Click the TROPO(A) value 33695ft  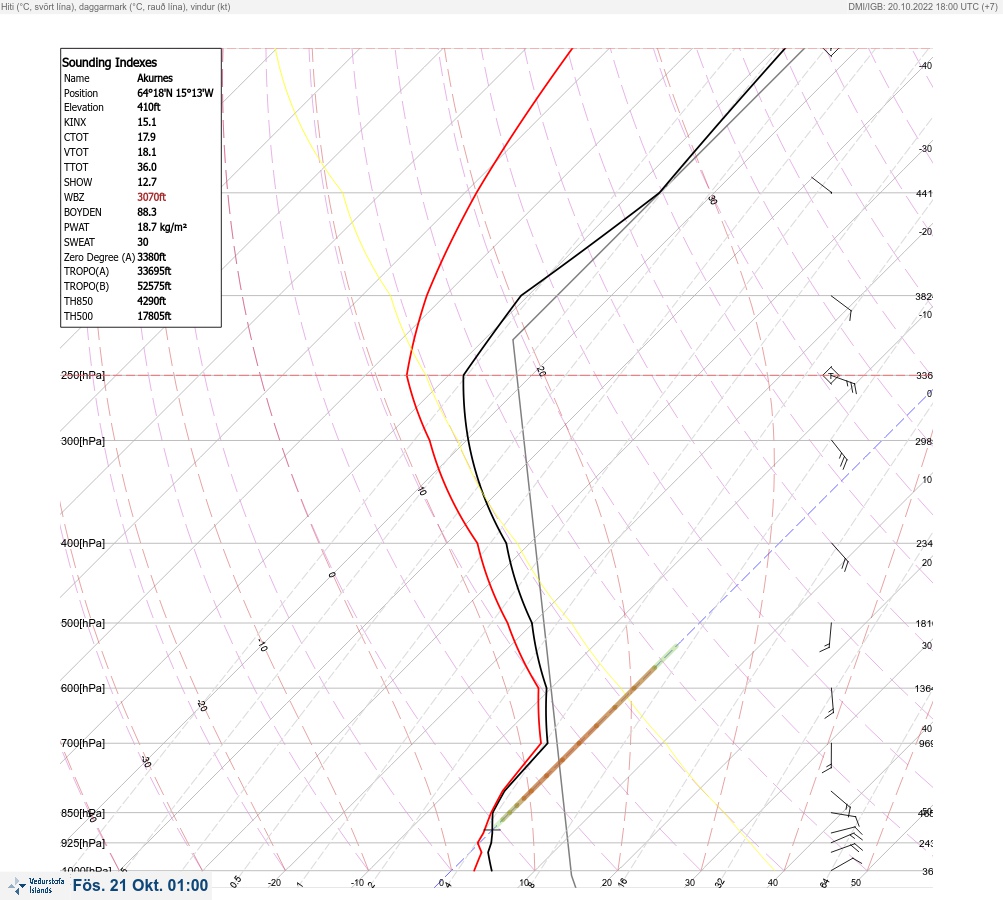(154, 271)
